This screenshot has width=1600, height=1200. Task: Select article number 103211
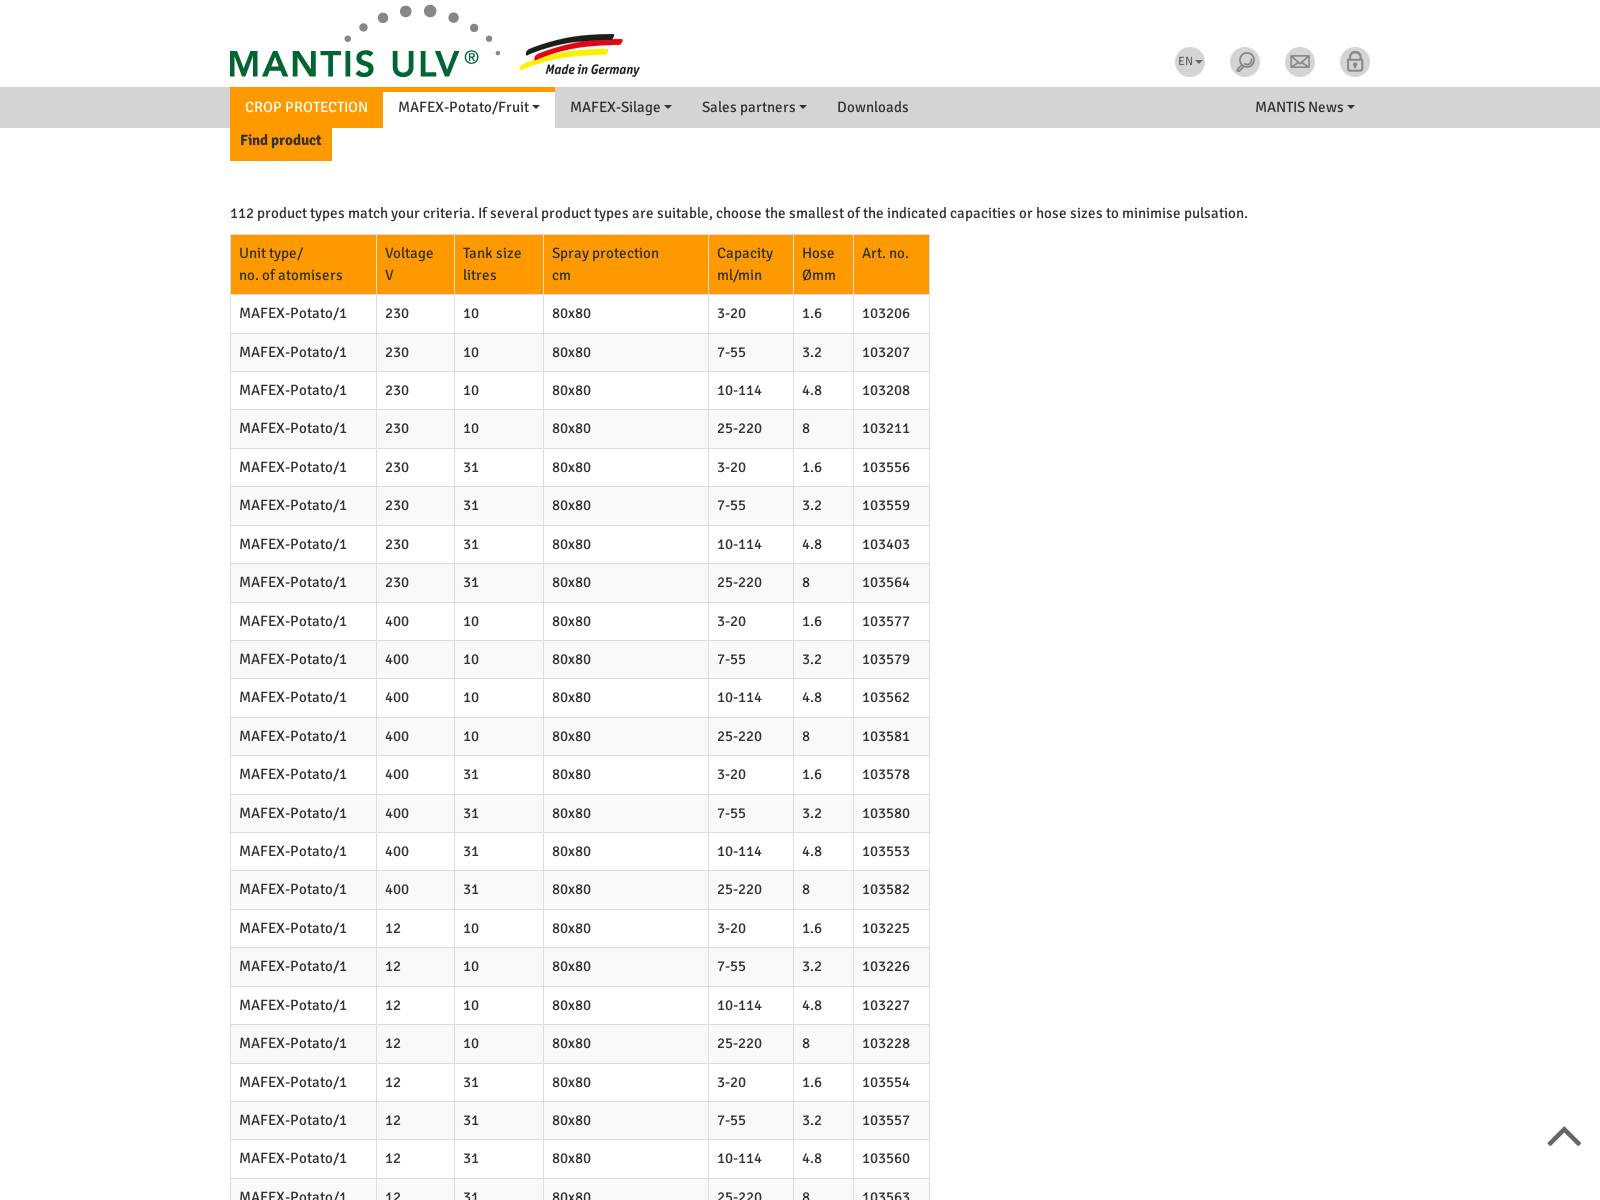(x=886, y=429)
